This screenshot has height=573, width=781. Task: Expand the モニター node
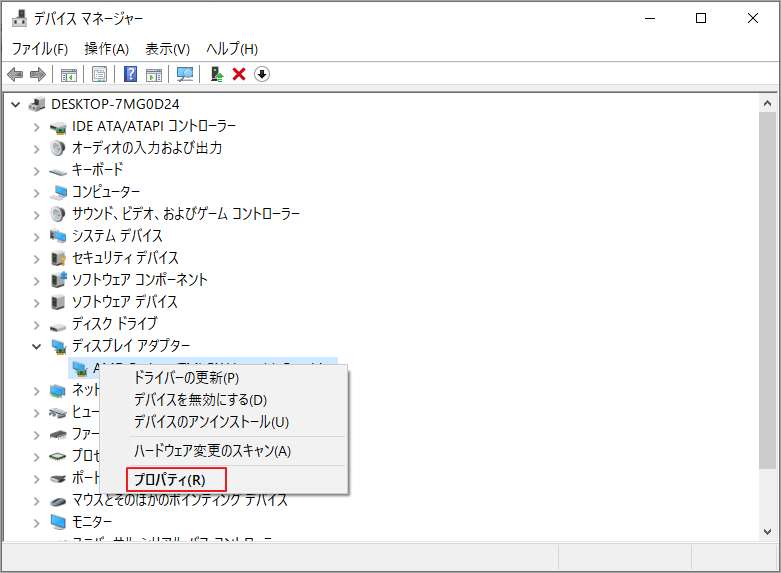(36, 523)
